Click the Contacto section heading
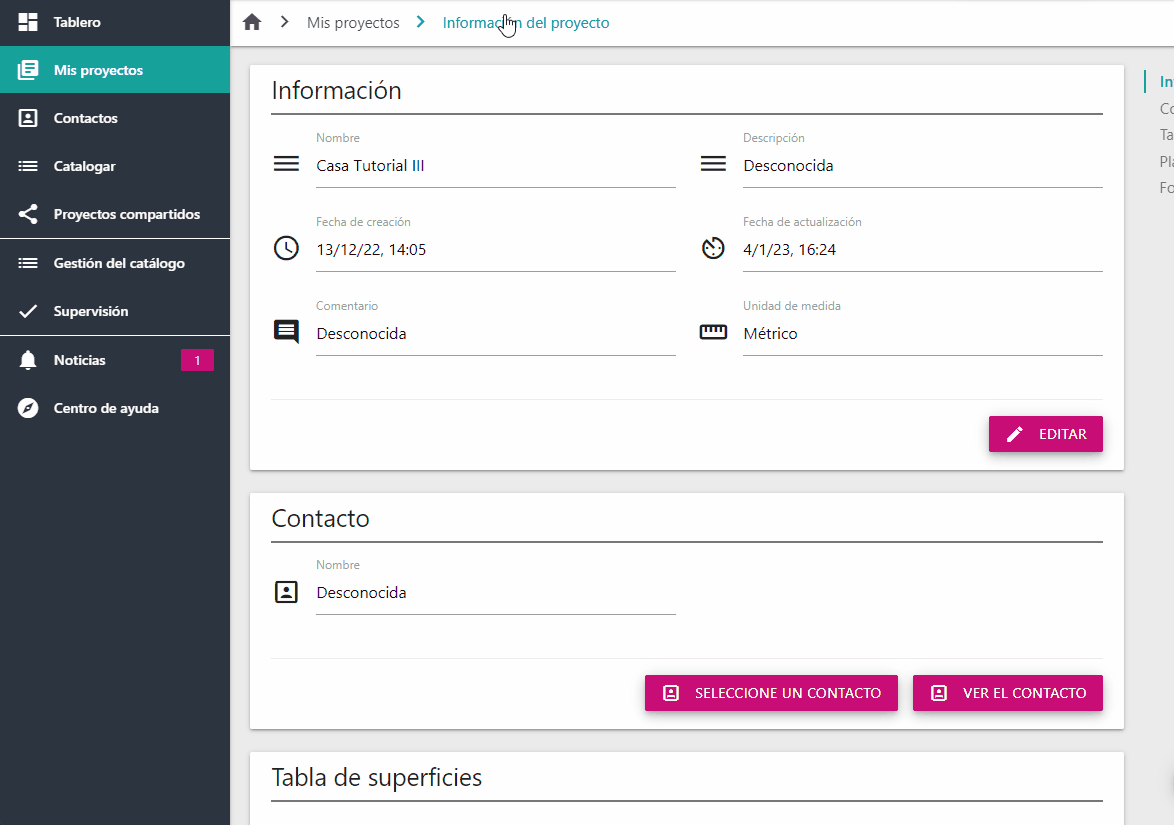The image size is (1174, 825). (x=320, y=519)
